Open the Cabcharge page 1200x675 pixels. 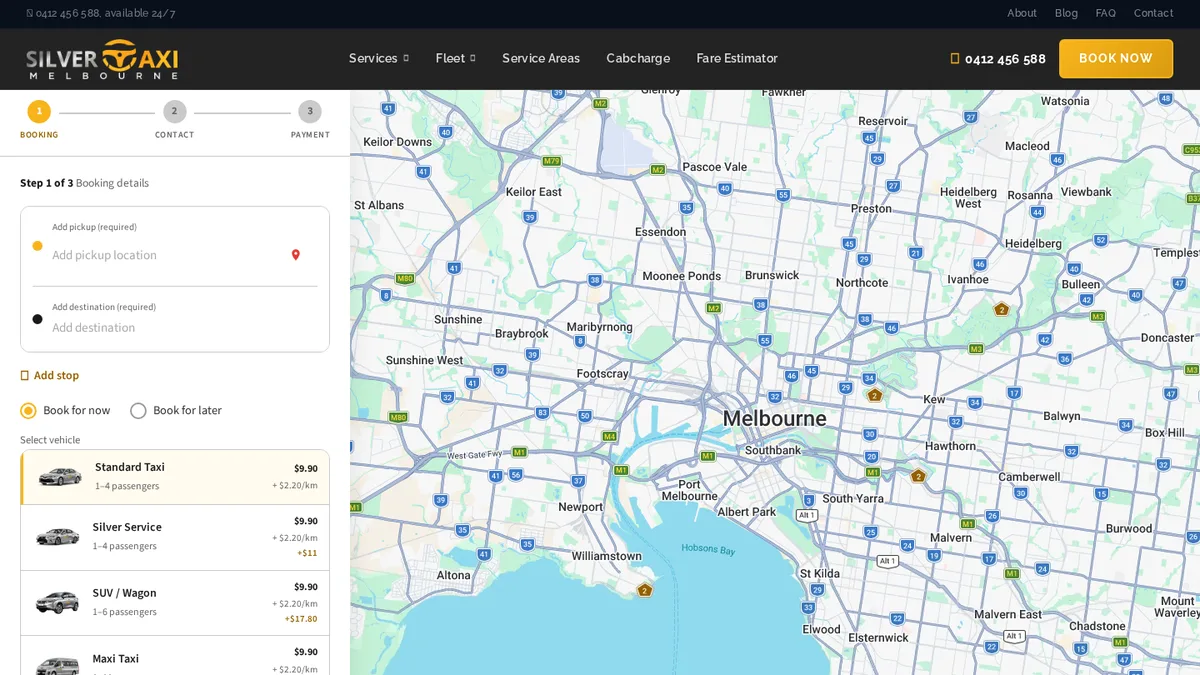click(x=638, y=58)
